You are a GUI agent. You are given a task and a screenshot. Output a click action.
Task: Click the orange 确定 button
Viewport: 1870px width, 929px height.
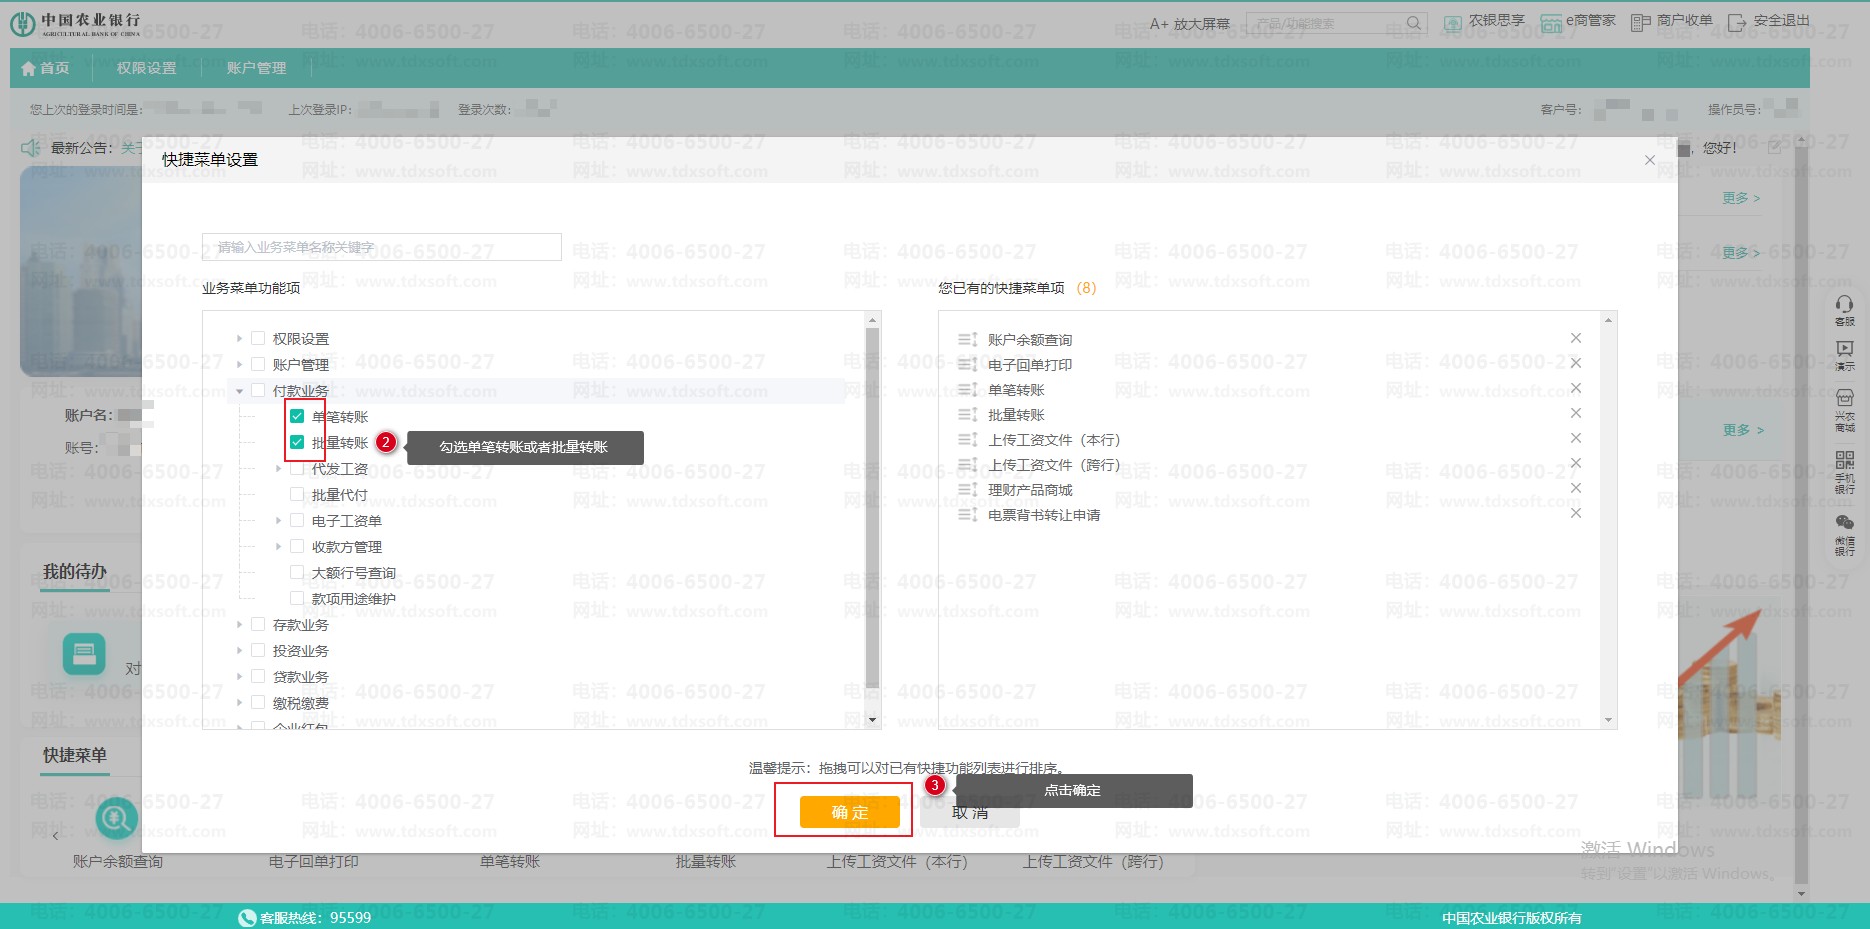coord(849,812)
